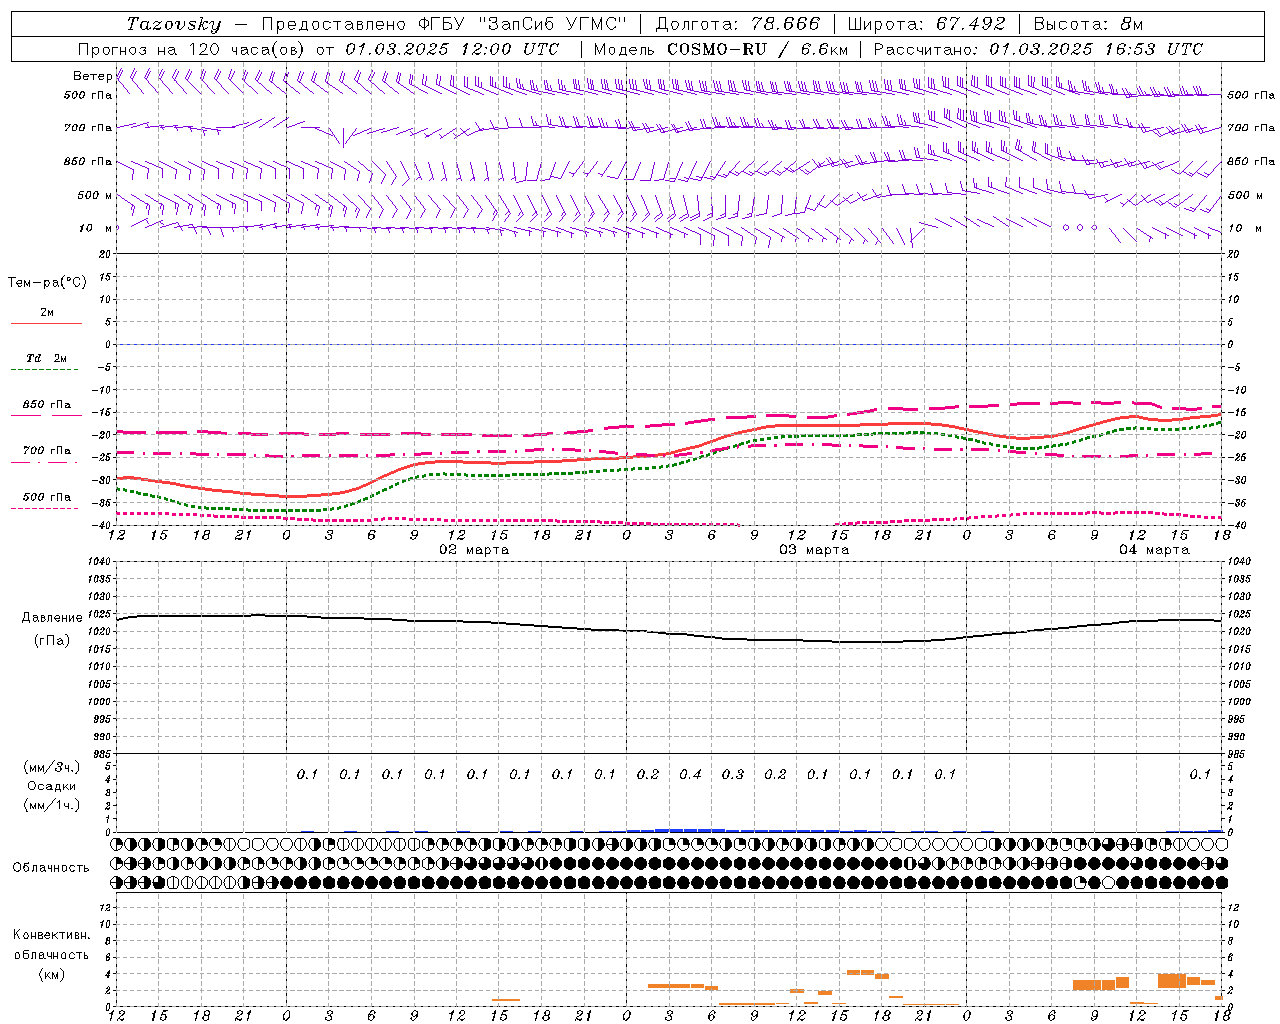The width and height of the screenshot is (1280, 1024).
Task: Click the 10 м label on left wind axis
Action: [x=96, y=228]
